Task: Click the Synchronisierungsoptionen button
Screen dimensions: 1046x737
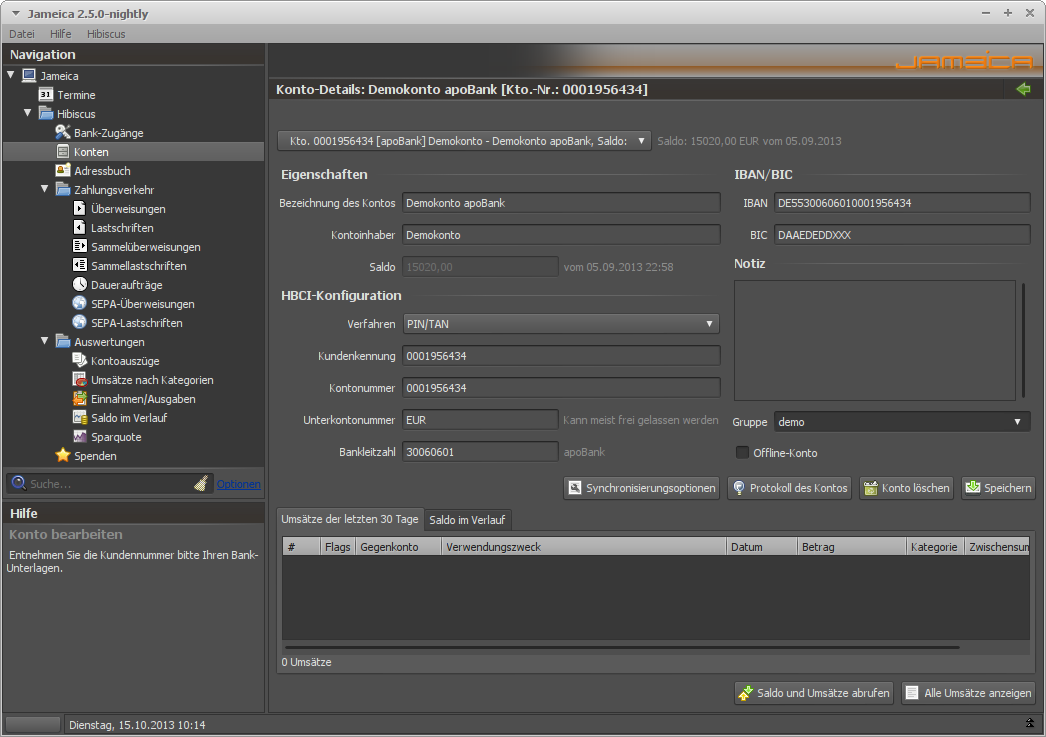Action: coord(641,488)
